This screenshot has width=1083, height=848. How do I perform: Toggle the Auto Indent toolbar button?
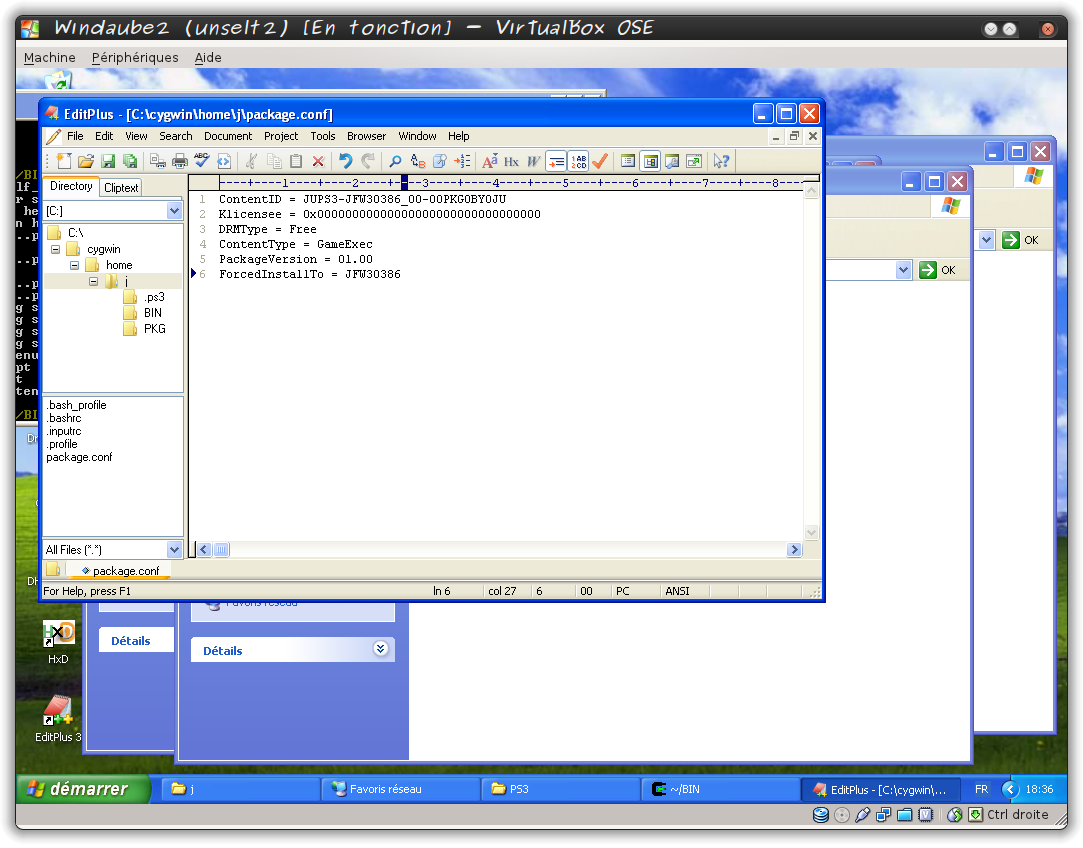pyautogui.click(x=556, y=162)
